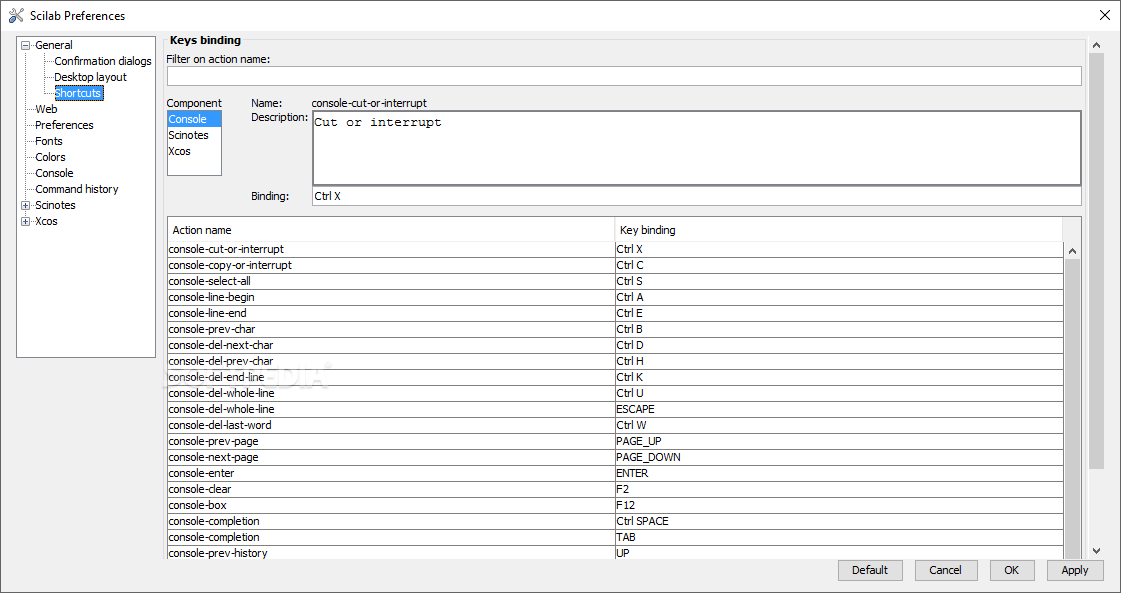The height and width of the screenshot is (593, 1121).
Task: Click the Ctrl S key binding cell
Action: click(839, 281)
